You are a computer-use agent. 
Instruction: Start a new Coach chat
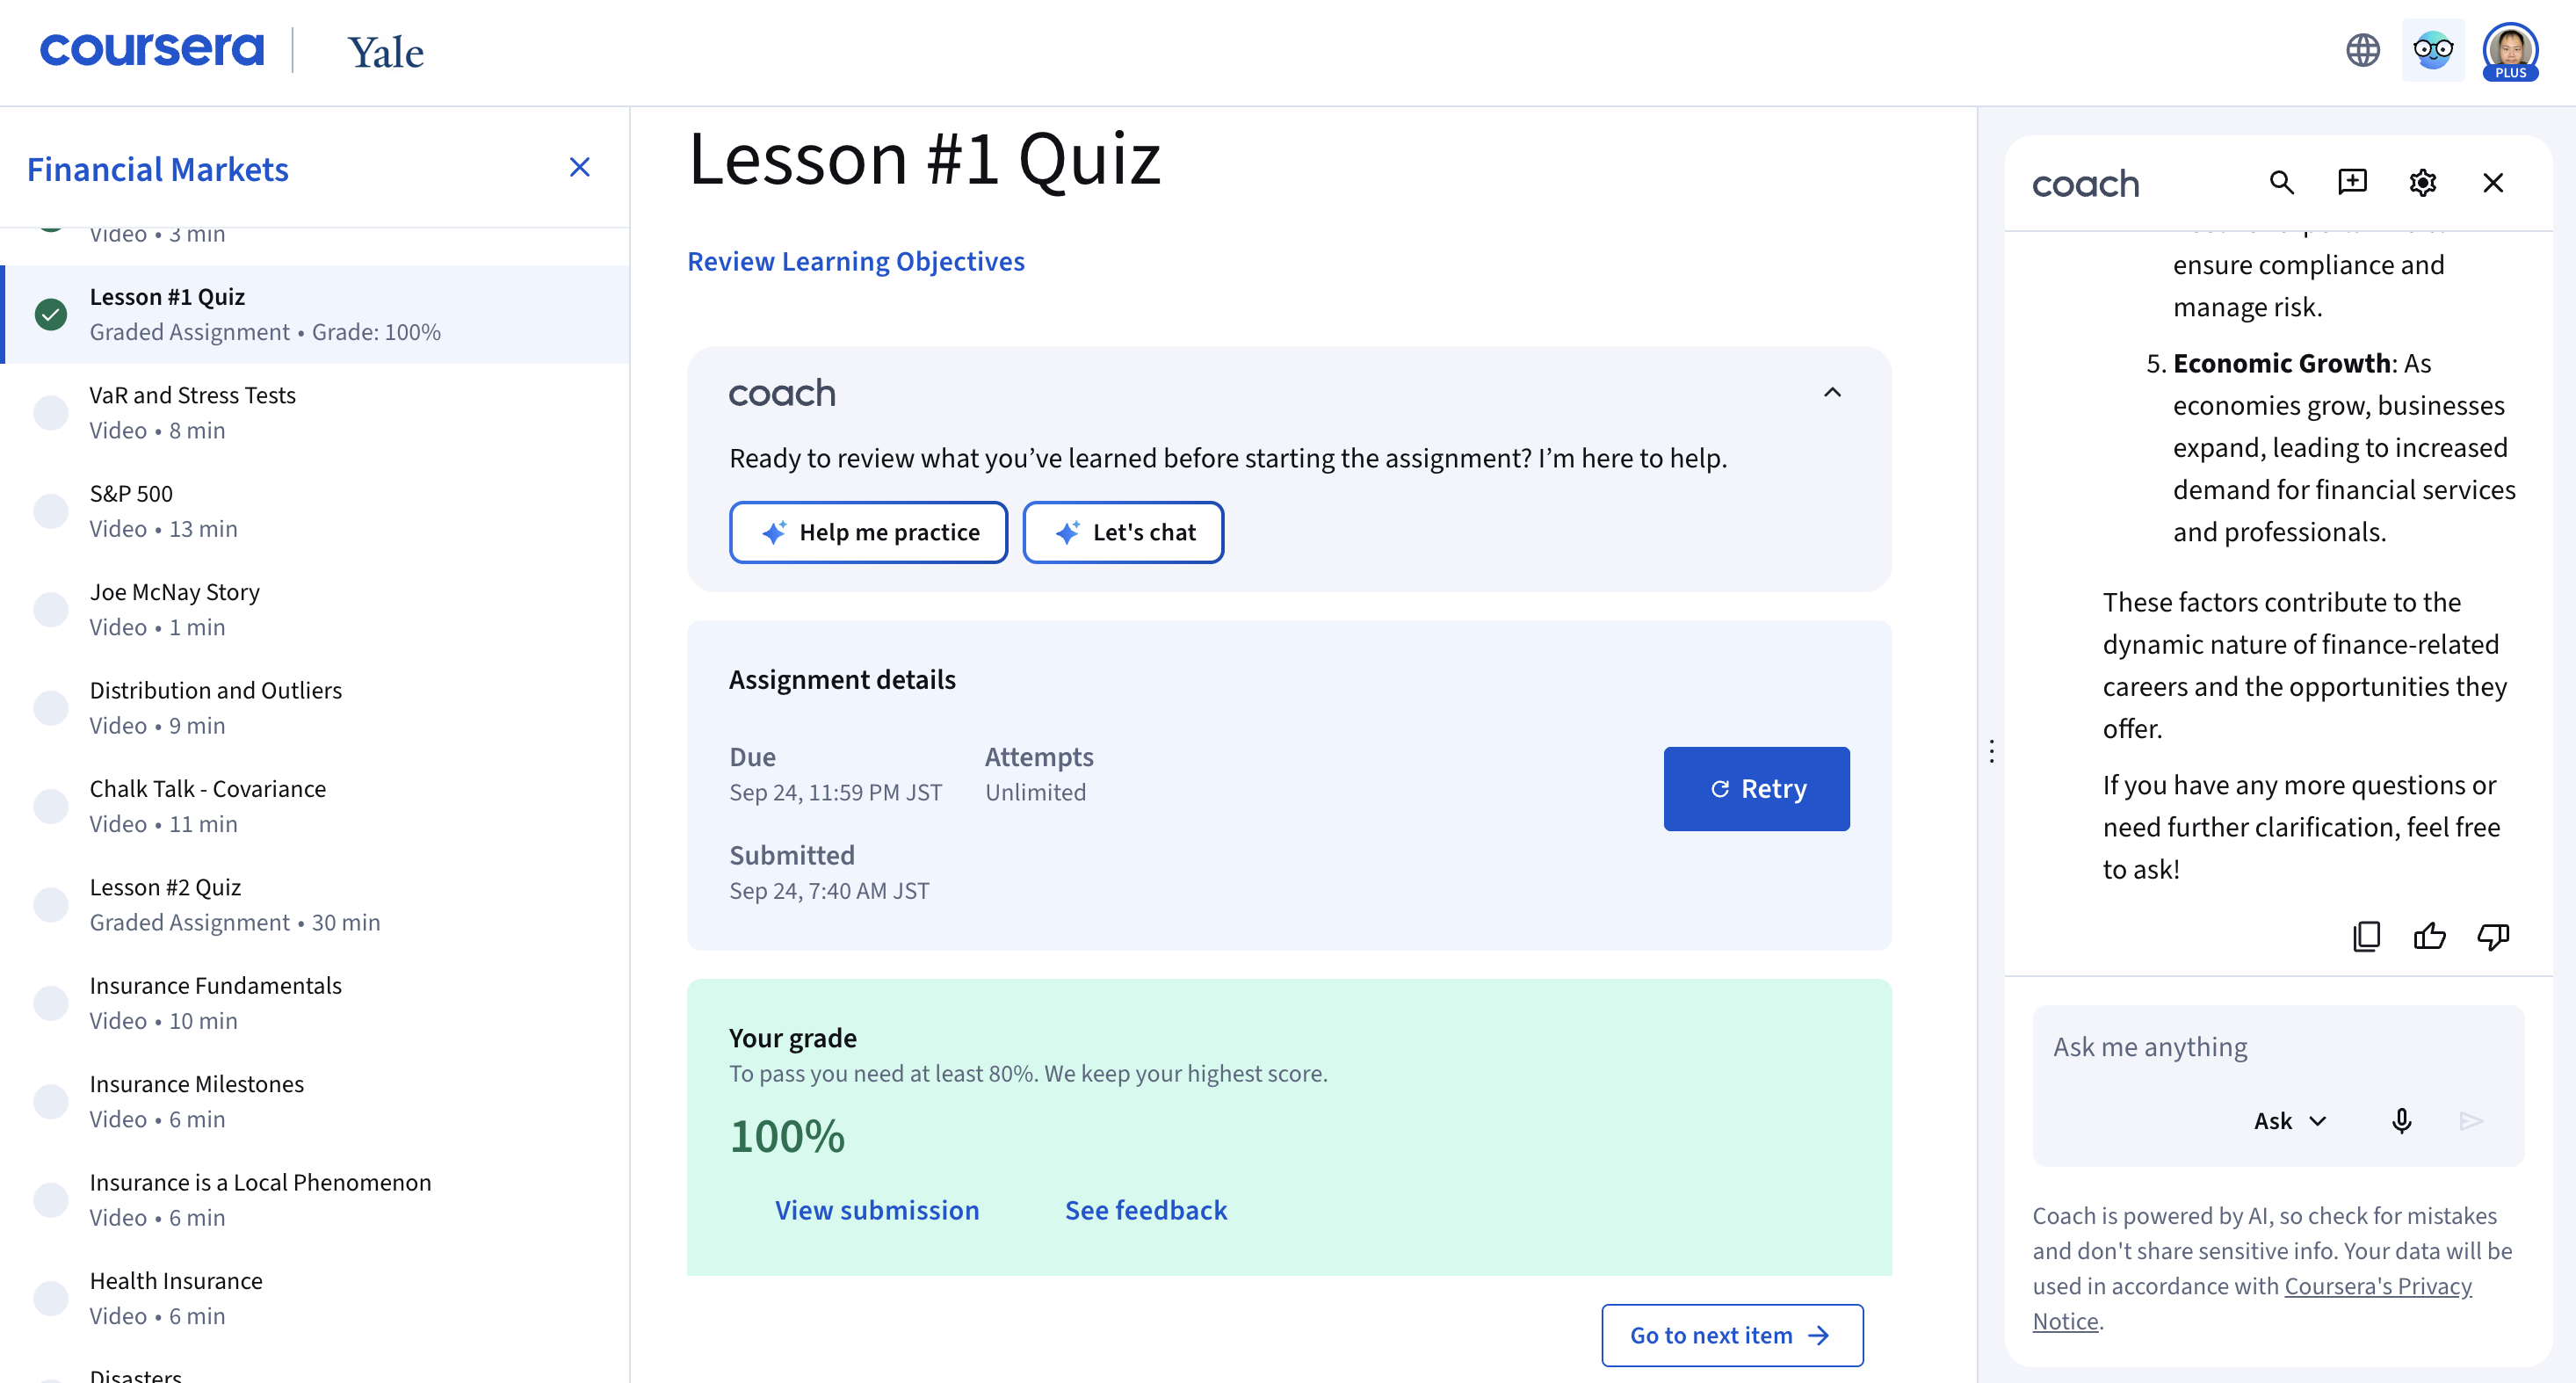click(2352, 182)
